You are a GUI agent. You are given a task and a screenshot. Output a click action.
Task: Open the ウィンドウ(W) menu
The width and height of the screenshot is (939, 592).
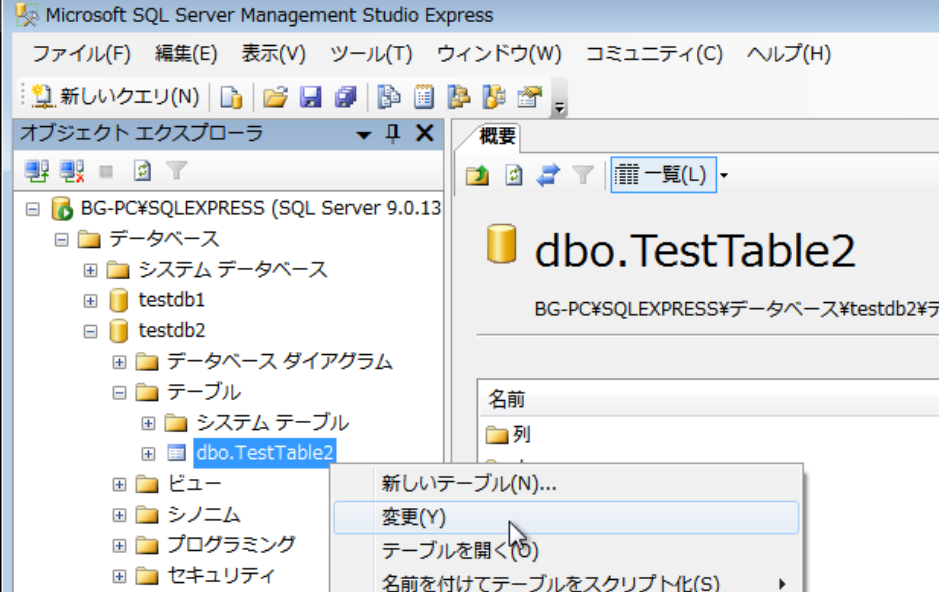point(499,54)
